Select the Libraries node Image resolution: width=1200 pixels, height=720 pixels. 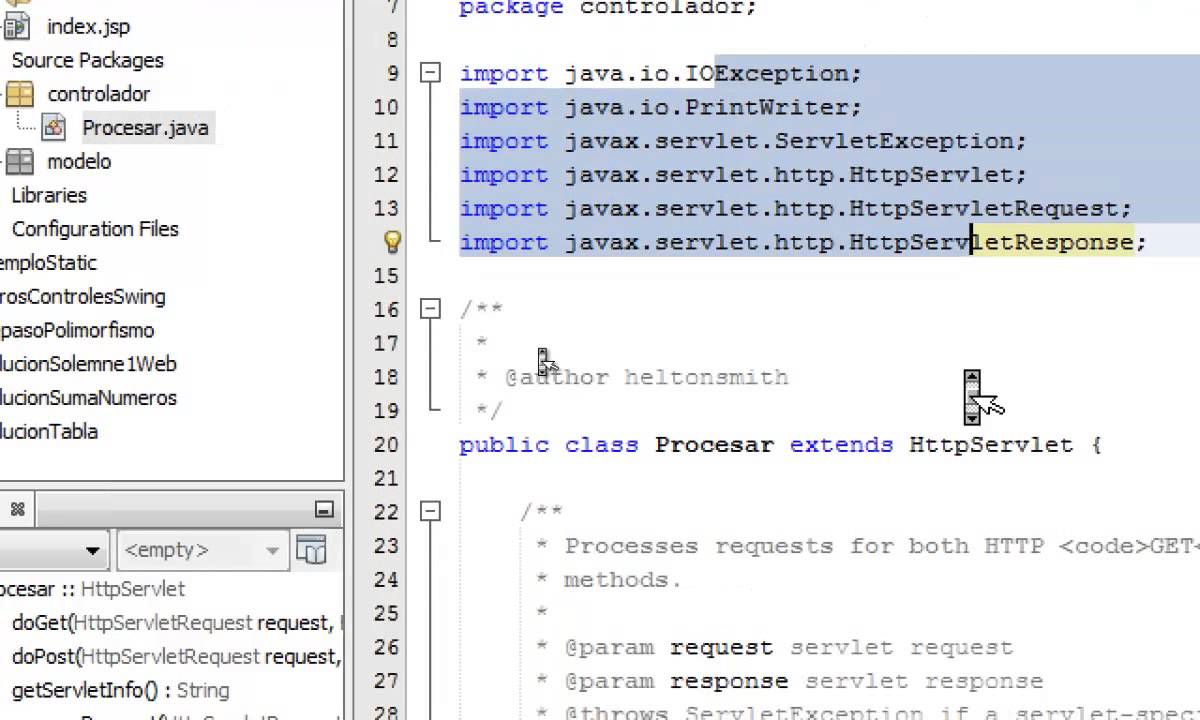click(x=49, y=195)
